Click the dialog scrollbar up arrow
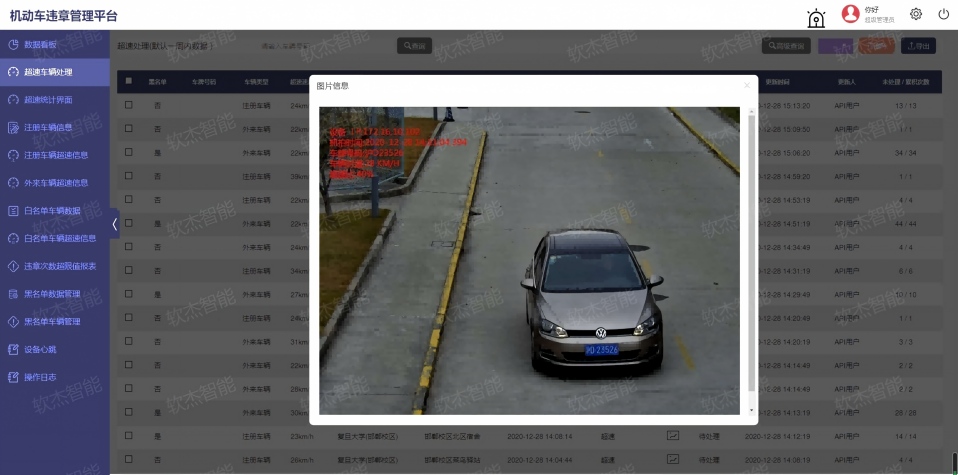This screenshot has height=475, width=958. [x=751, y=112]
